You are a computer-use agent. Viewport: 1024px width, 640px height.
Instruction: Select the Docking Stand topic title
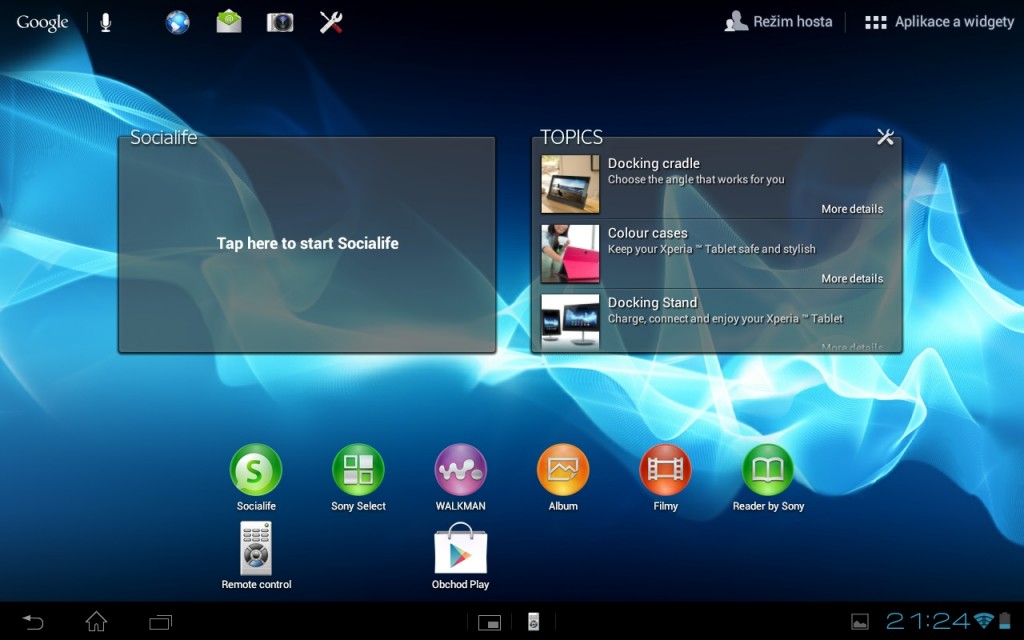coord(652,302)
